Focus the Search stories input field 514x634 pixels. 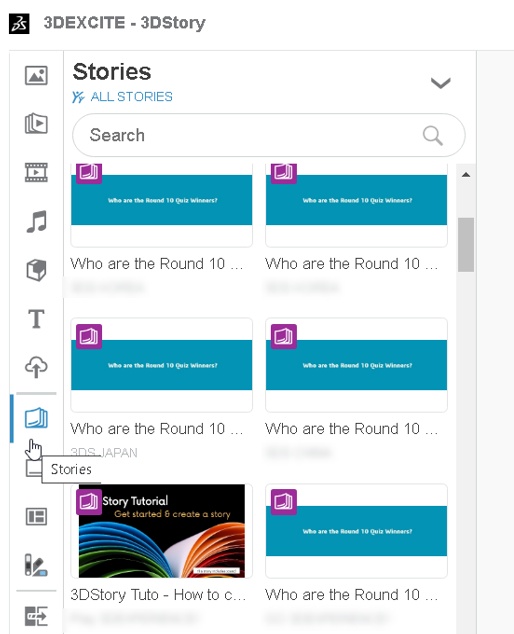[269, 135]
